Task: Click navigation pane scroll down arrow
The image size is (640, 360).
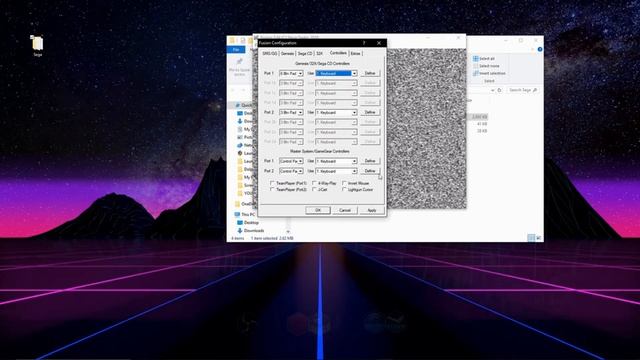Action: coord(288,231)
